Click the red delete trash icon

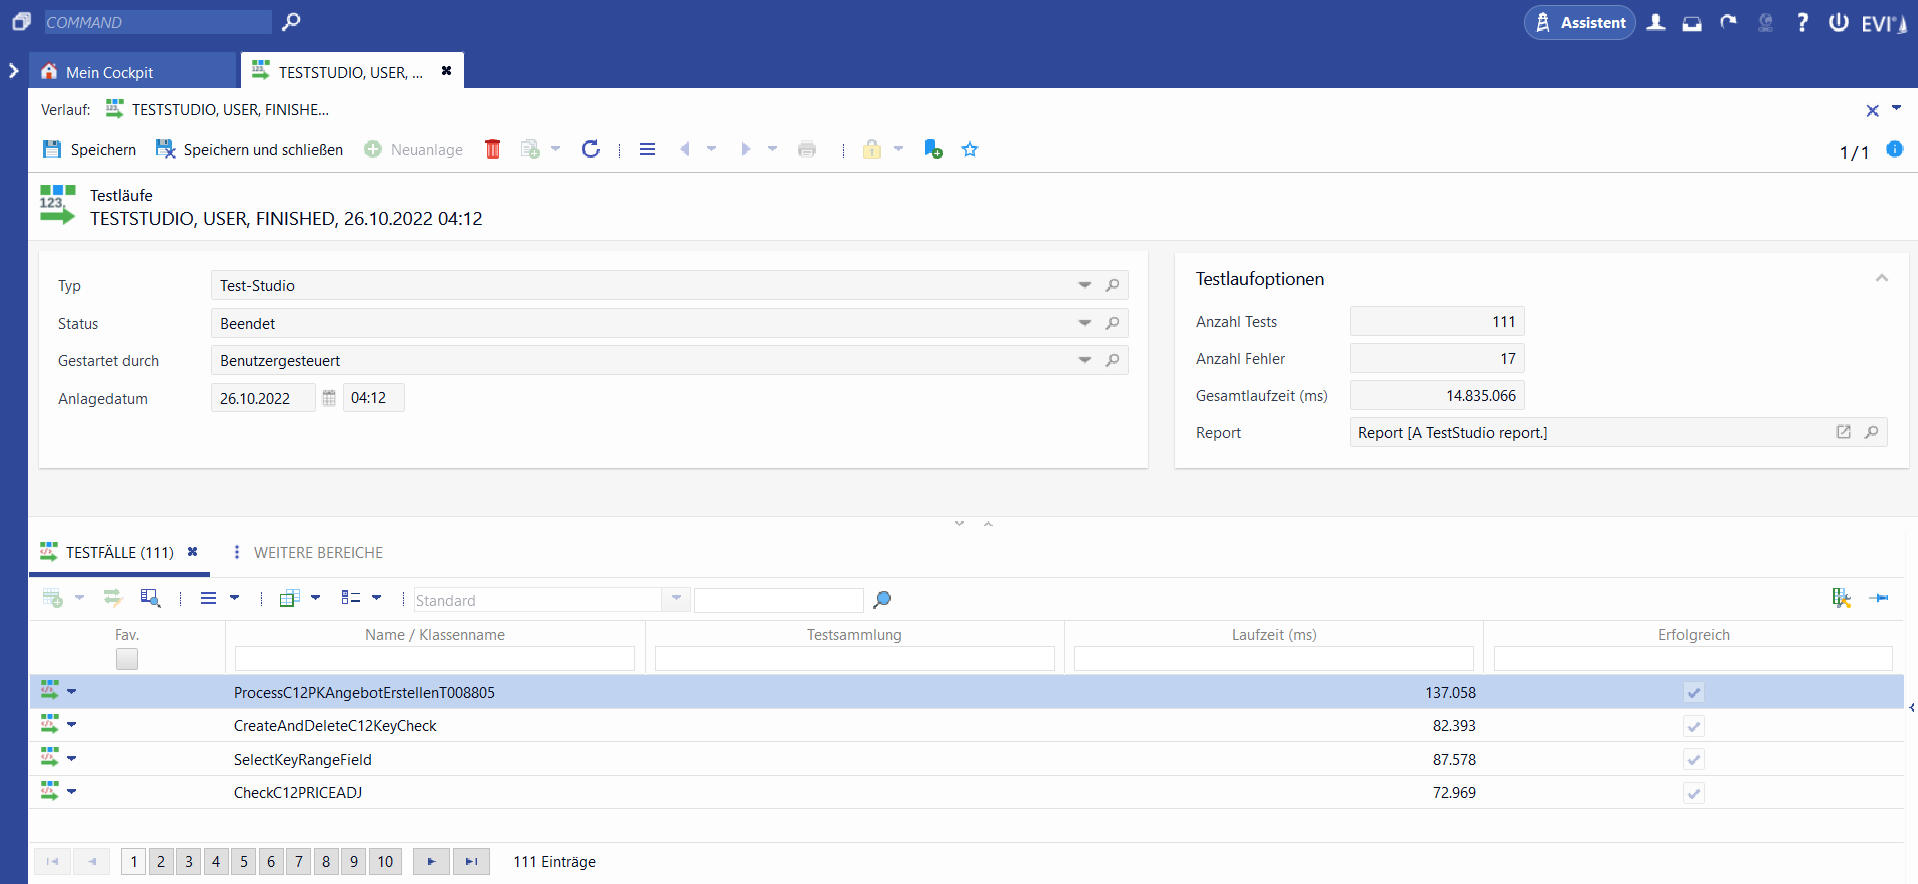click(492, 149)
